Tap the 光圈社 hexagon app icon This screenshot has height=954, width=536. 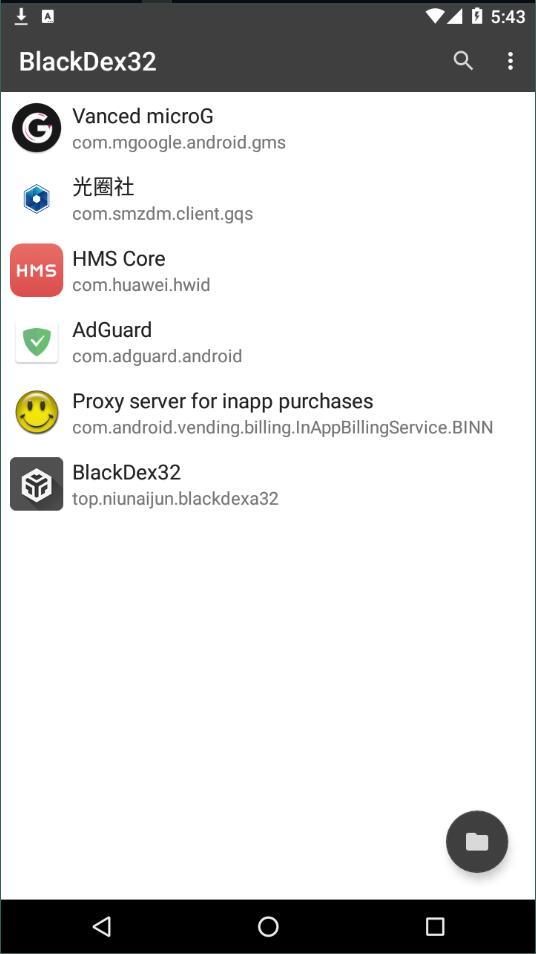pyautogui.click(x=37, y=199)
